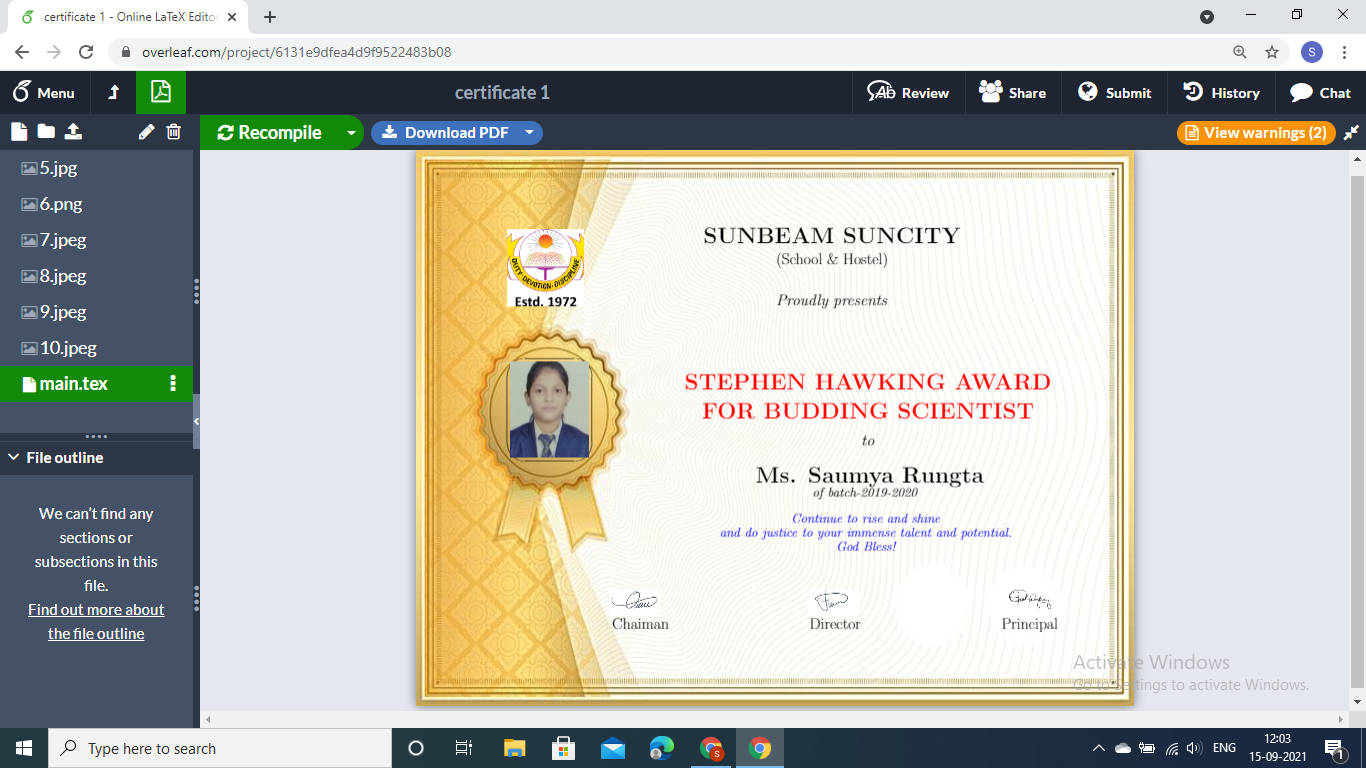
Task: Open Mail app from taskbar
Action: (x=612, y=748)
